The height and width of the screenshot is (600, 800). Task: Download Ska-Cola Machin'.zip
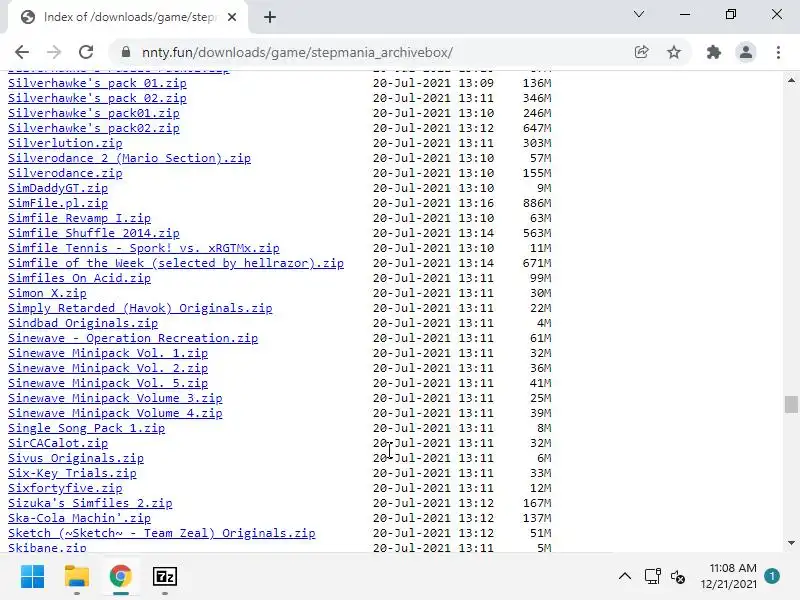point(79,518)
